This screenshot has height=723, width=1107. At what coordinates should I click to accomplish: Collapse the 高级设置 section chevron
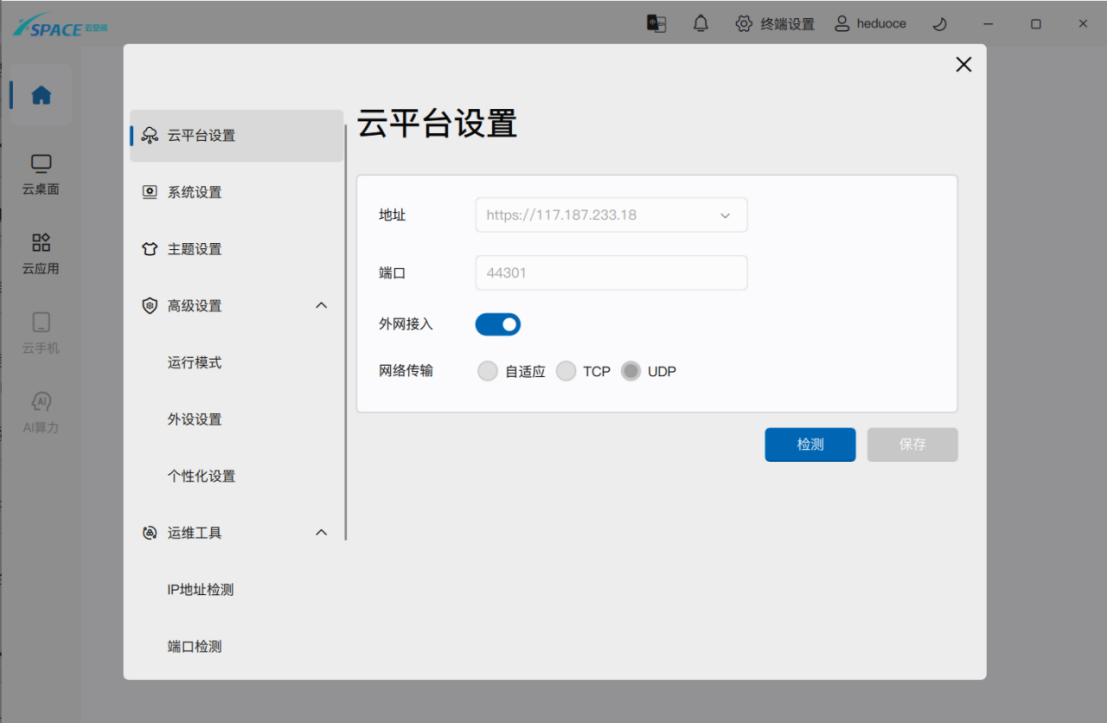tap(321, 306)
